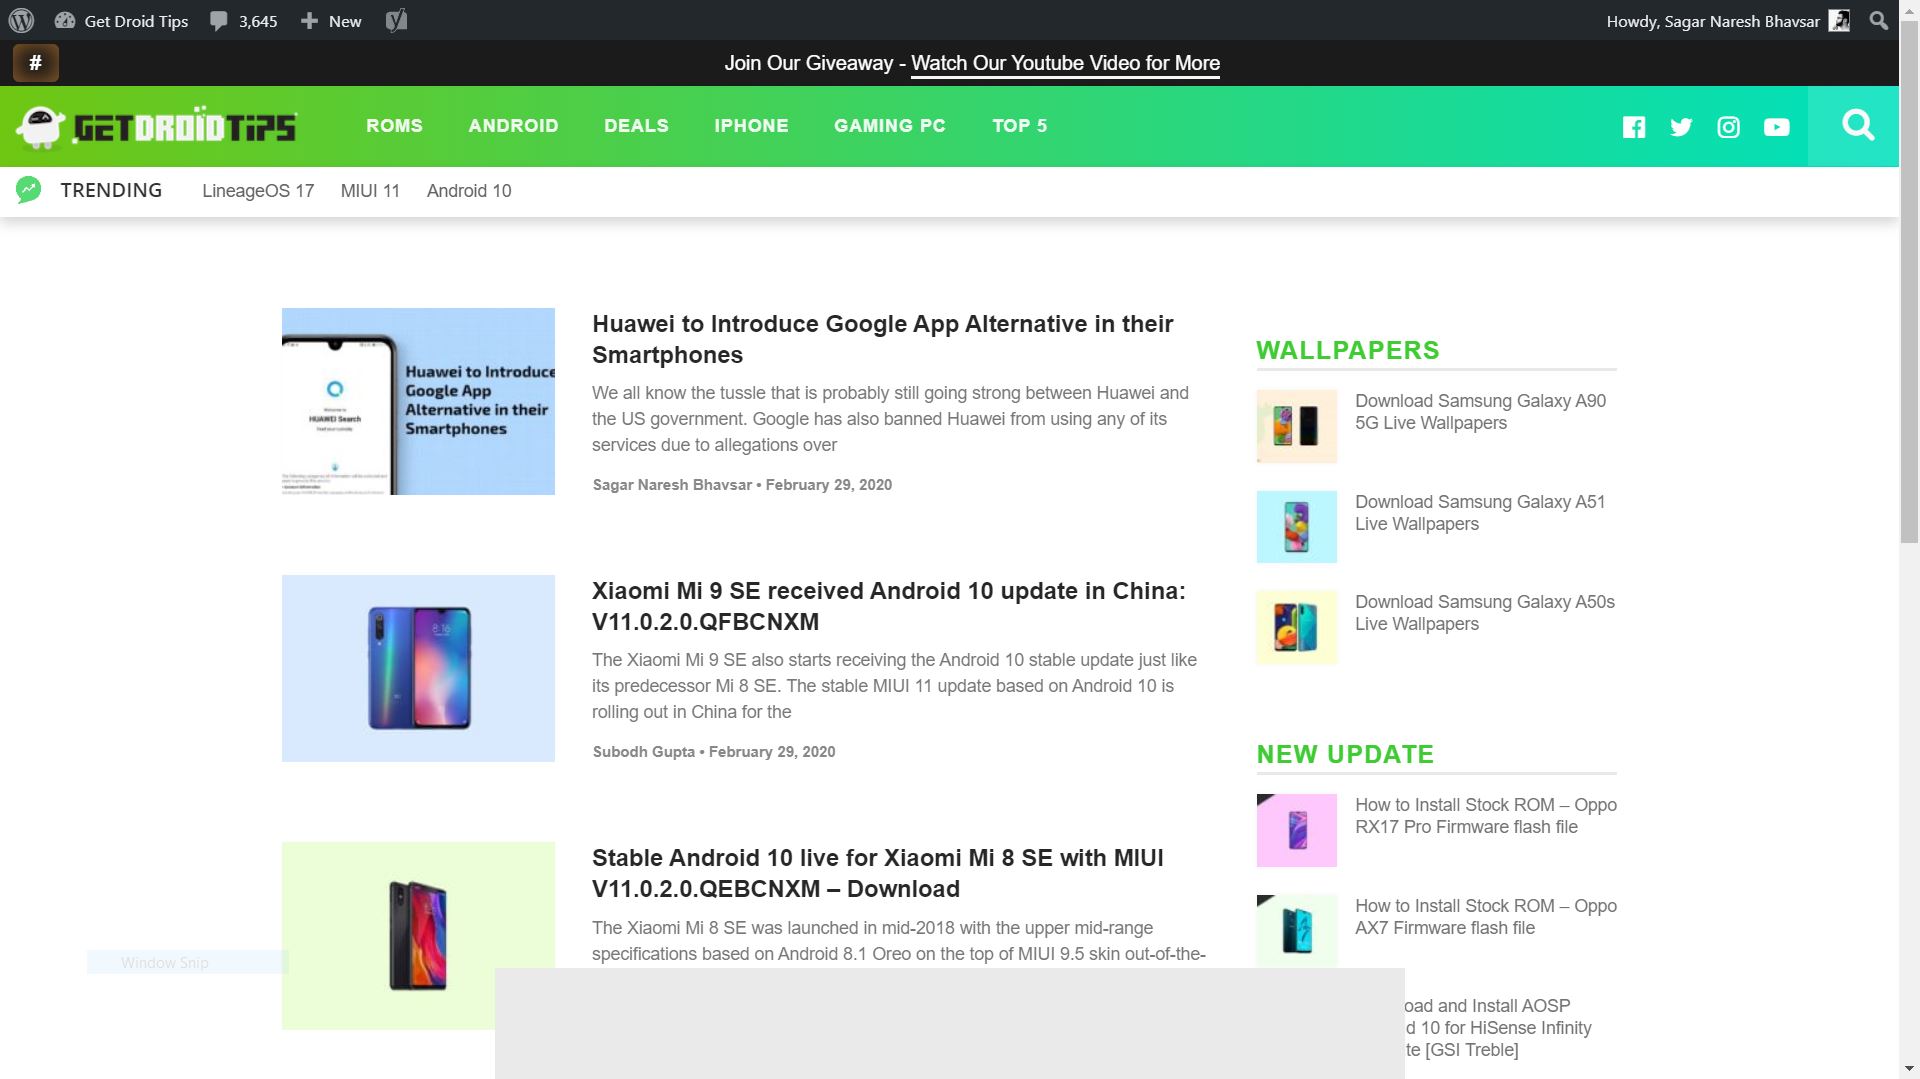Open MIUI 11 trending link

370,191
